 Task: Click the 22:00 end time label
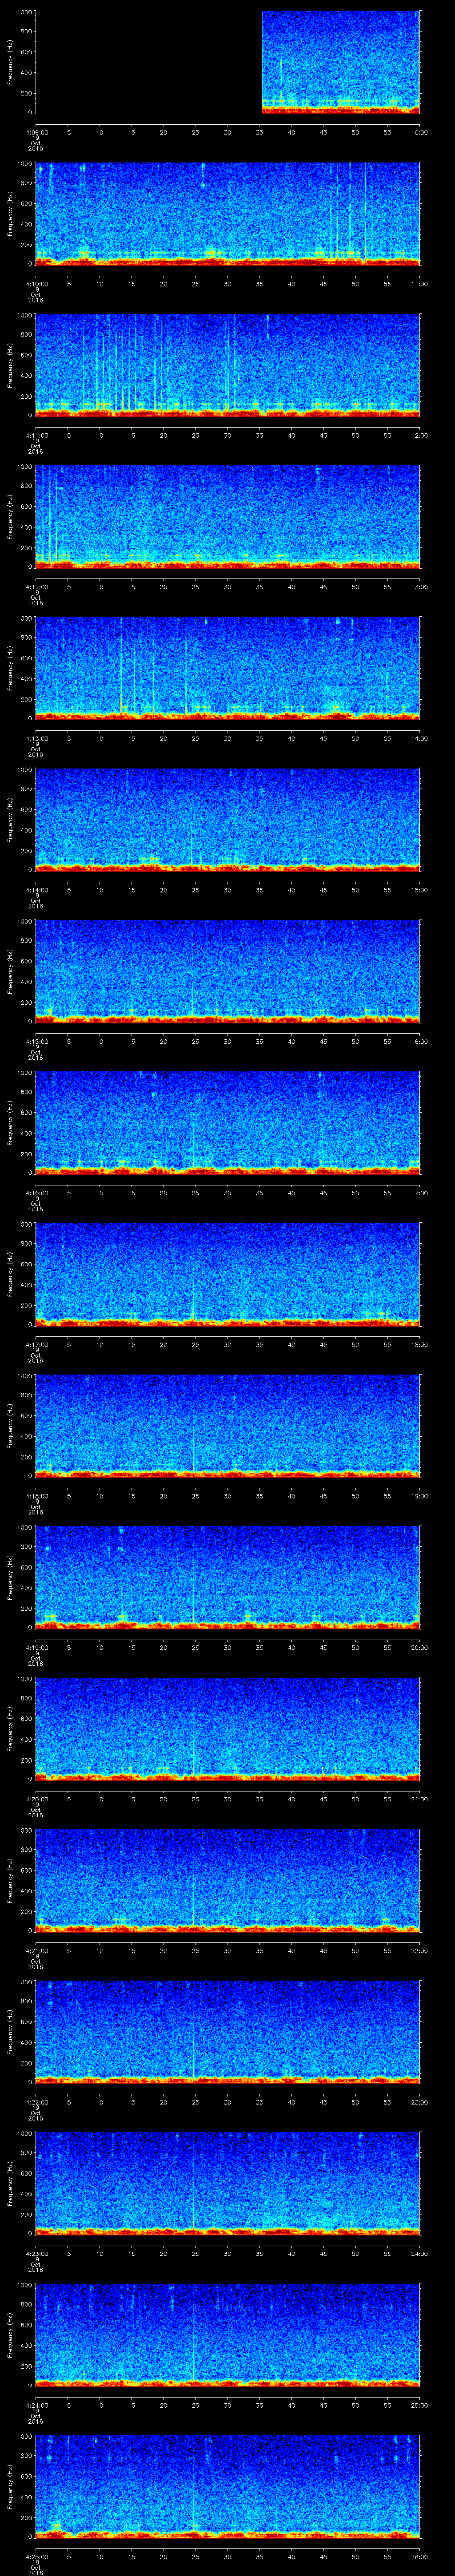coord(419,1950)
